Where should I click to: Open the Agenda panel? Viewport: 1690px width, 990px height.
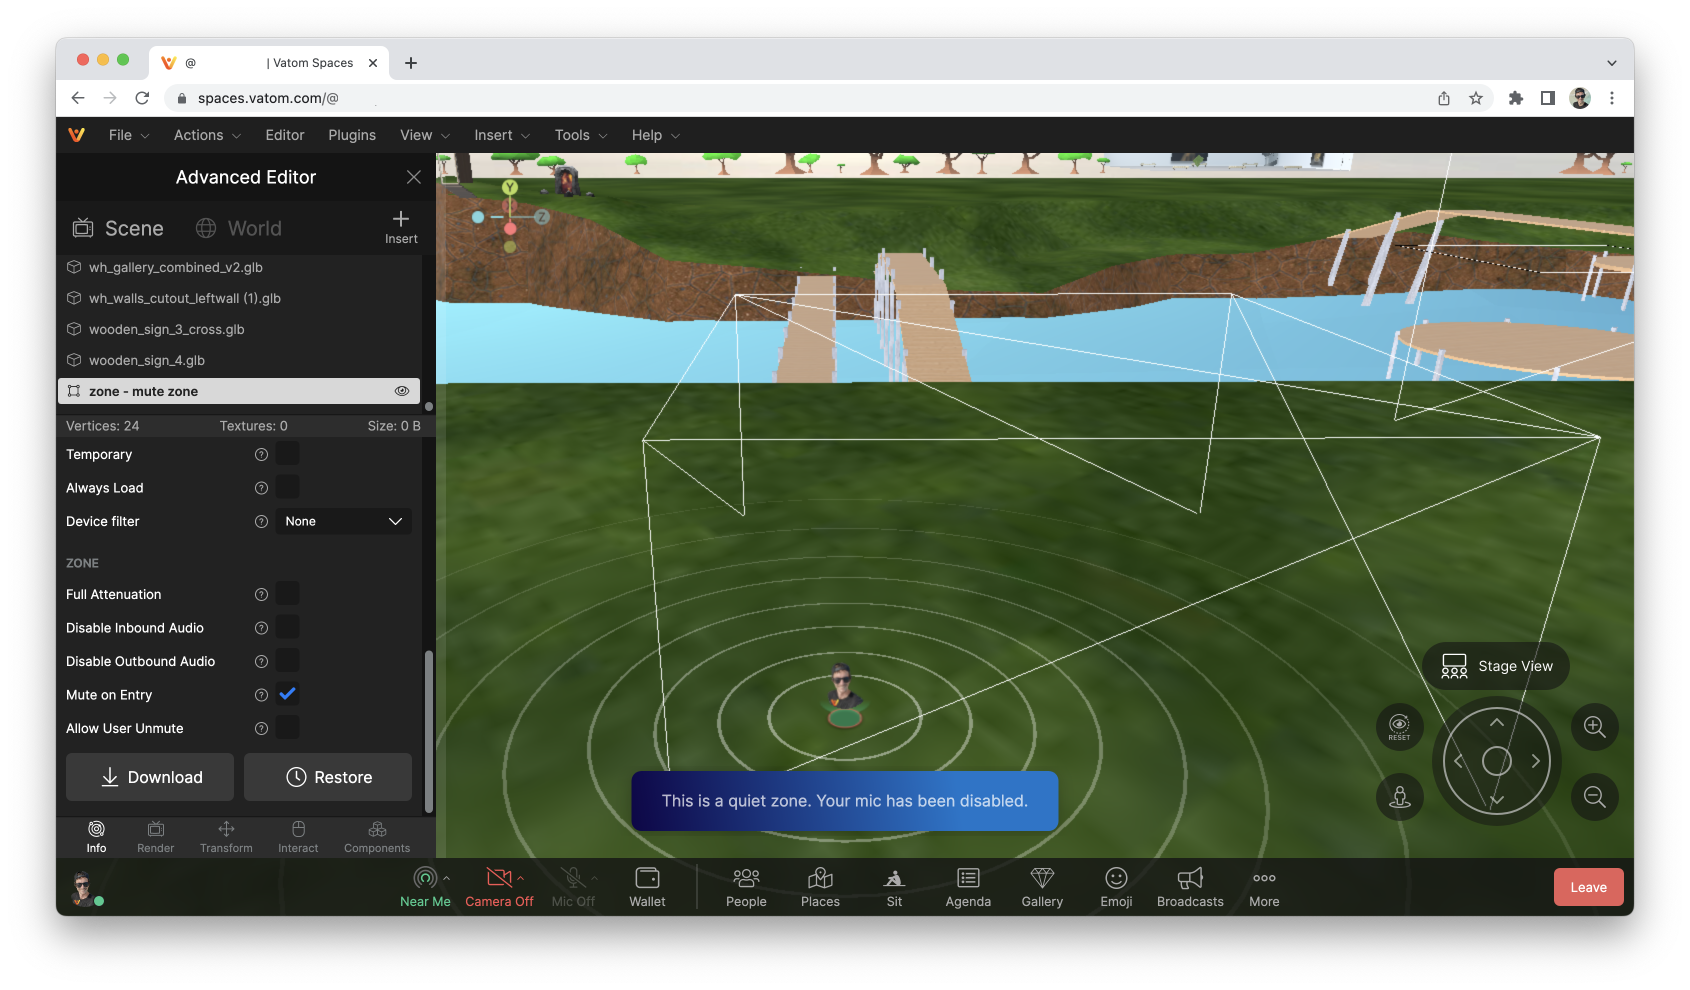point(968,887)
